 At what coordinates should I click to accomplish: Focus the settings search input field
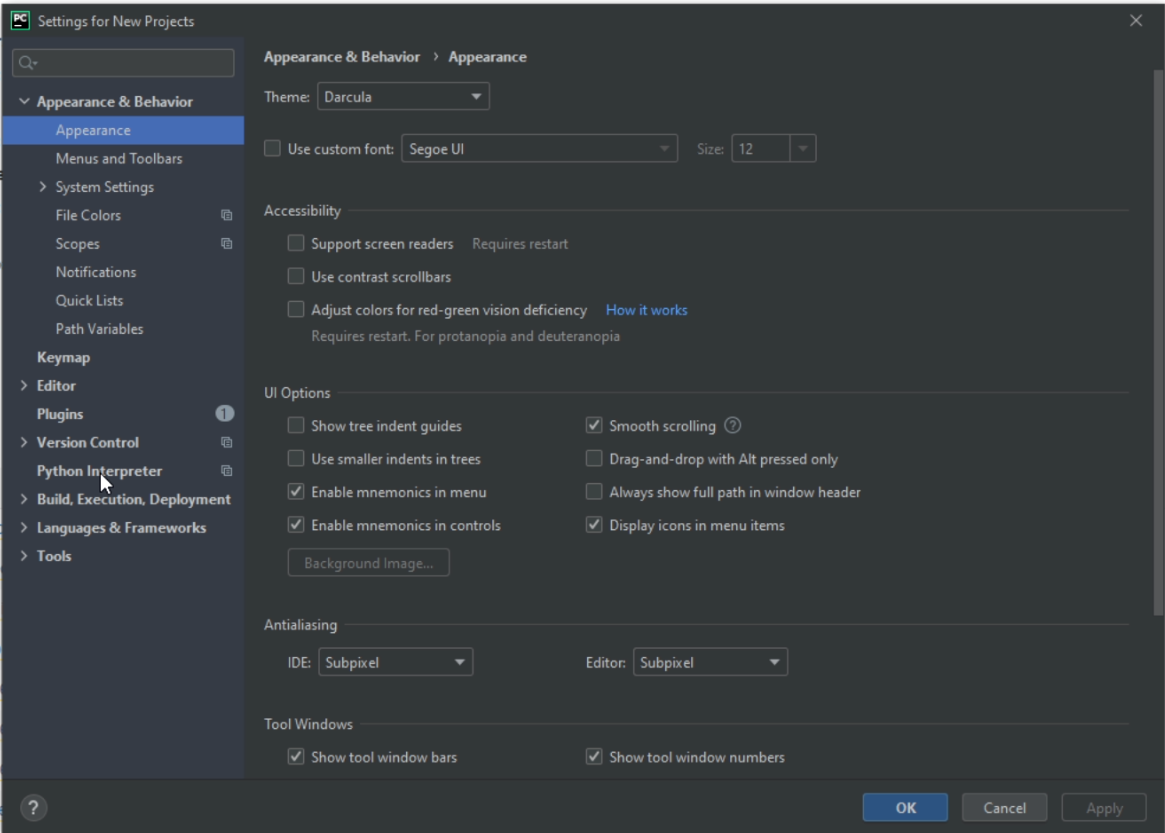(123, 63)
